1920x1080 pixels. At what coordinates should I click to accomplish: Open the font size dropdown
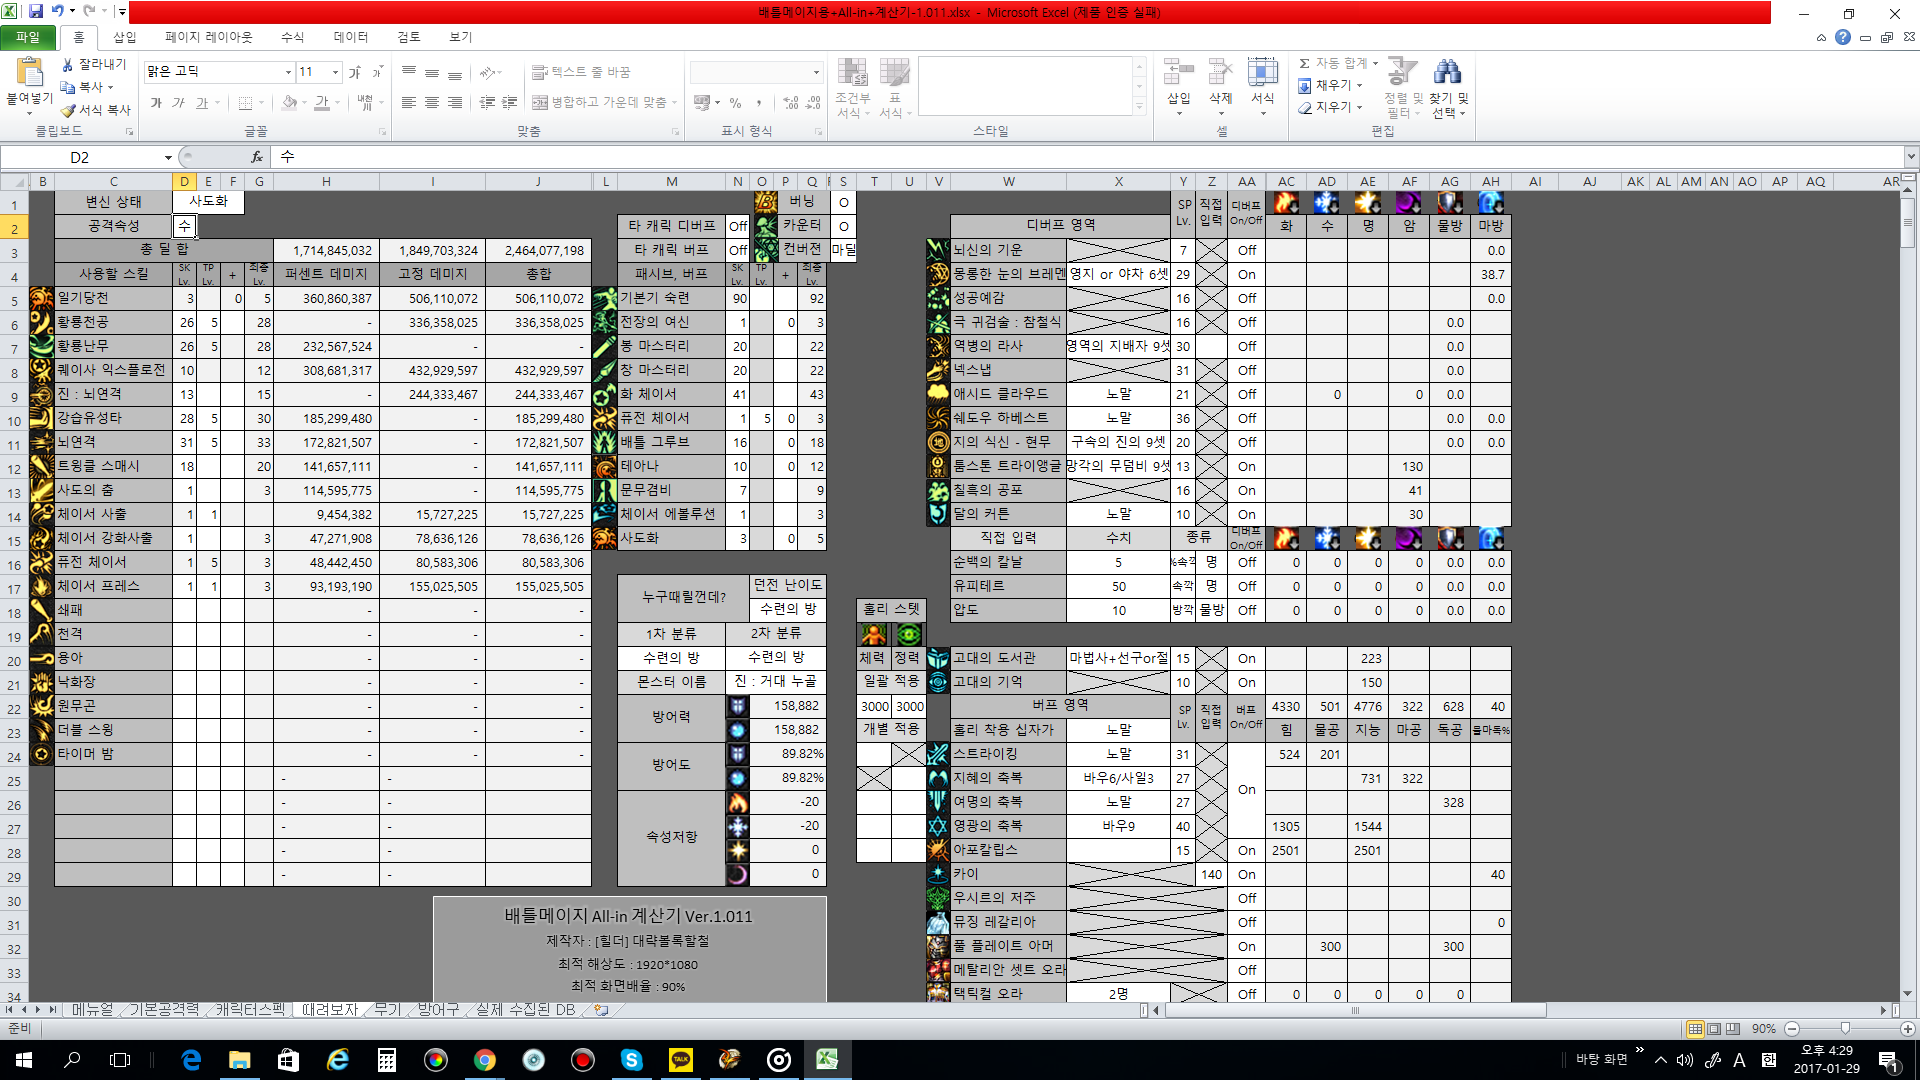coord(335,72)
